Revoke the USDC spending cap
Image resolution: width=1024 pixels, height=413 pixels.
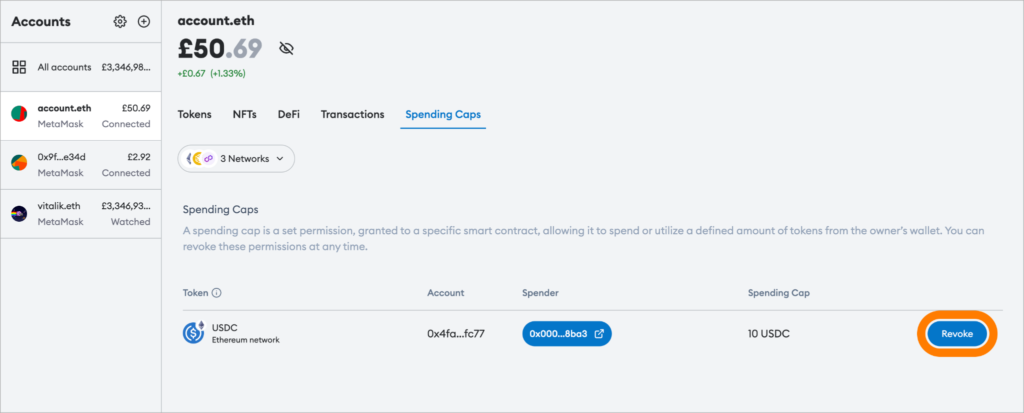[x=957, y=334]
